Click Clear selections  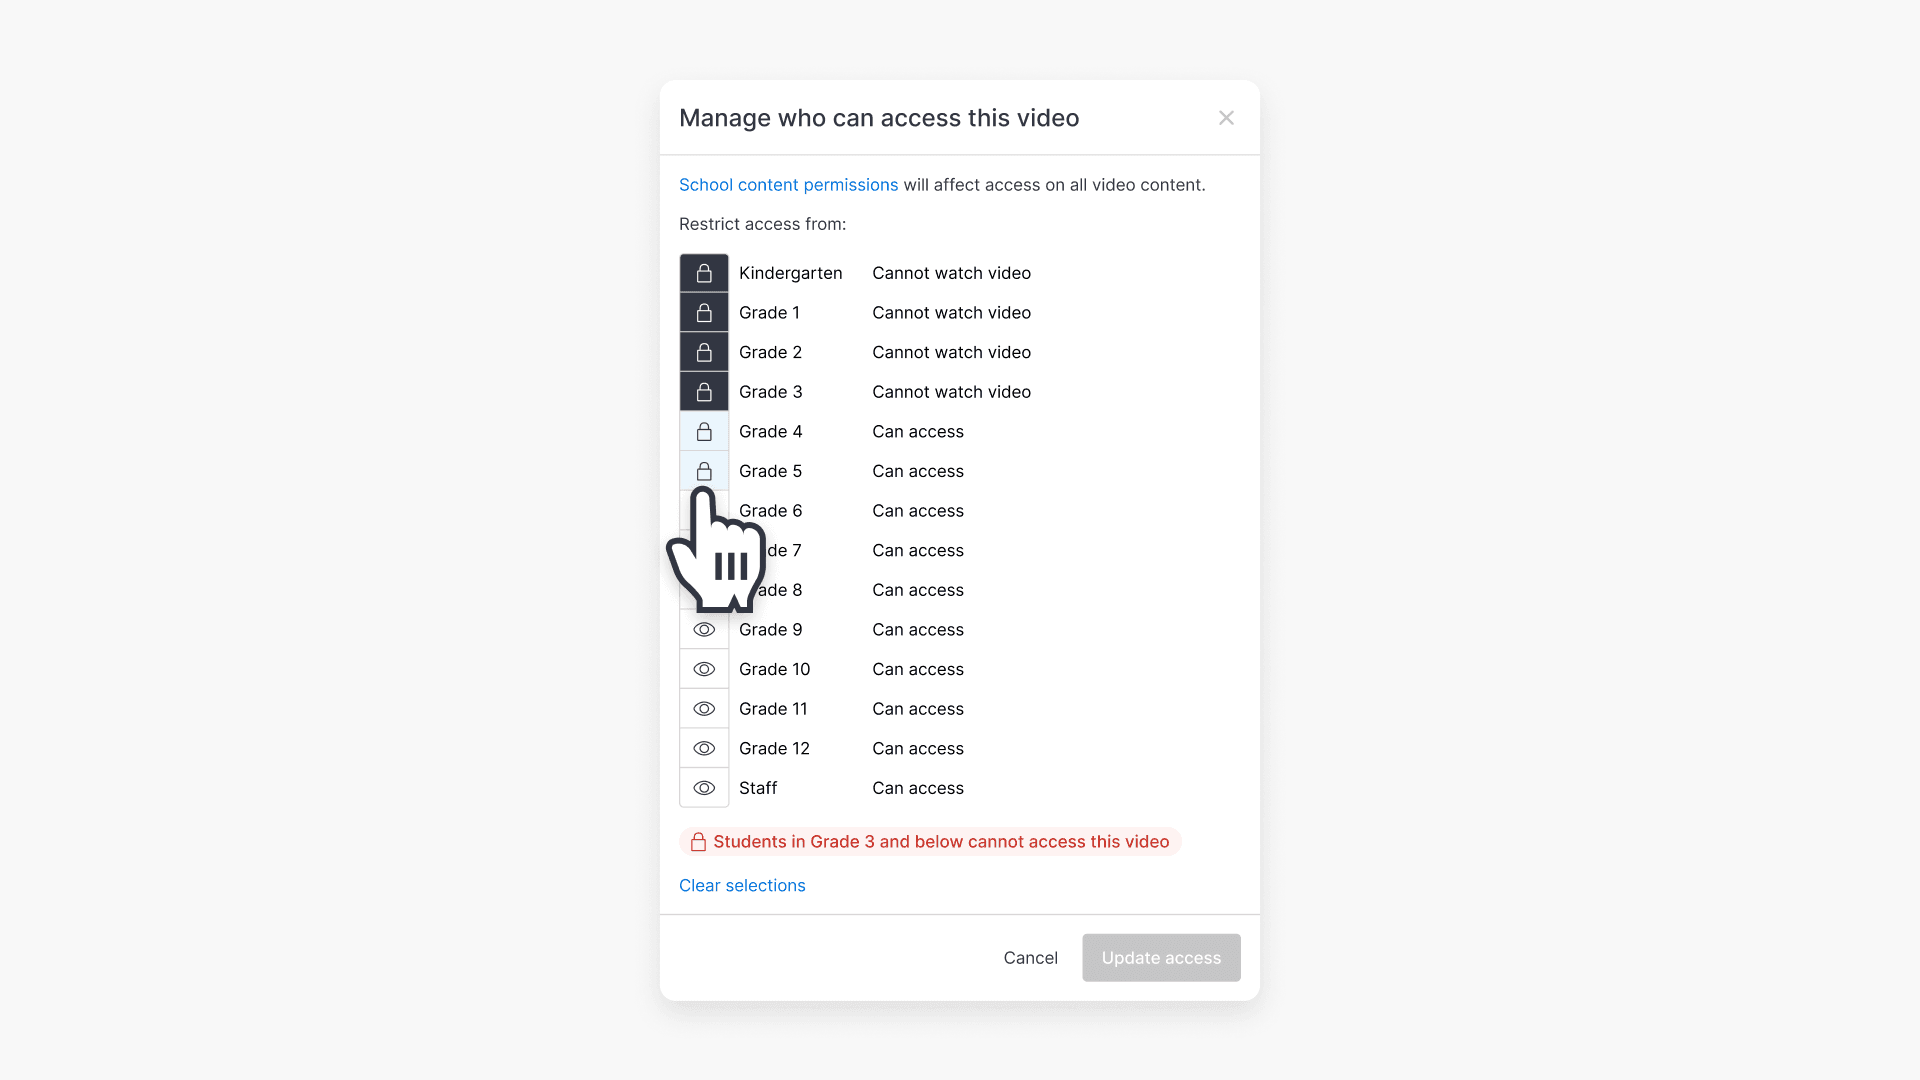point(741,885)
